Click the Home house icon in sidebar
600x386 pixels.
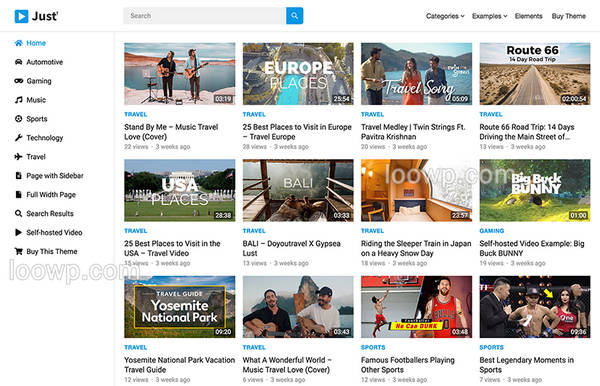click(x=18, y=43)
